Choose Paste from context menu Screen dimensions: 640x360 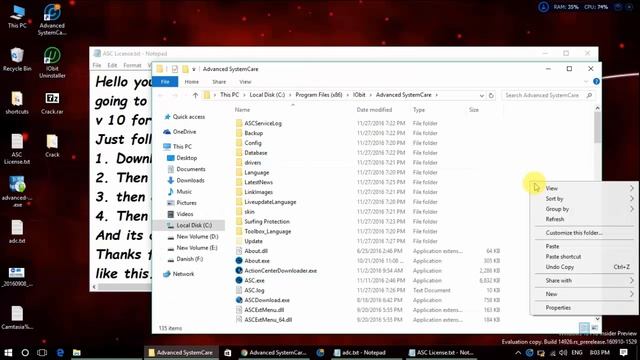coord(584,246)
